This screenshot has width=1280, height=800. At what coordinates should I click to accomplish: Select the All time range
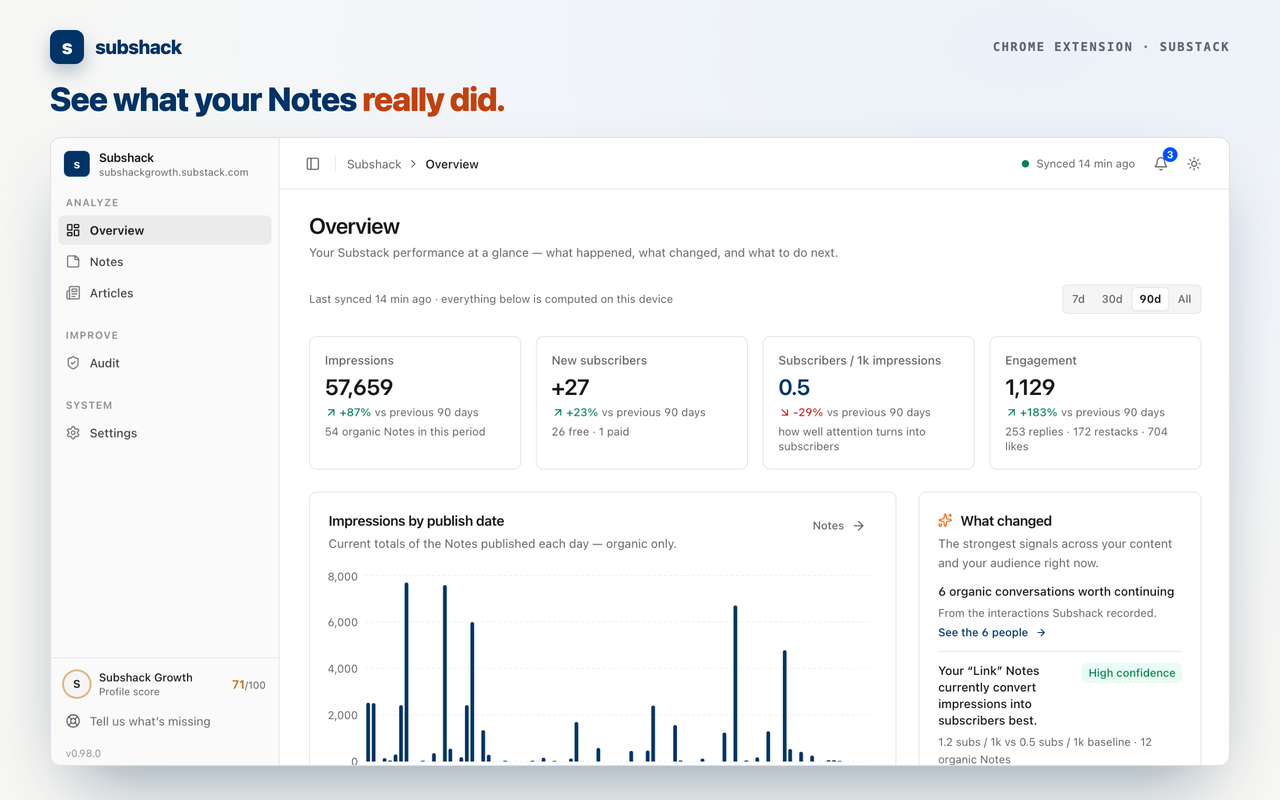(1184, 299)
